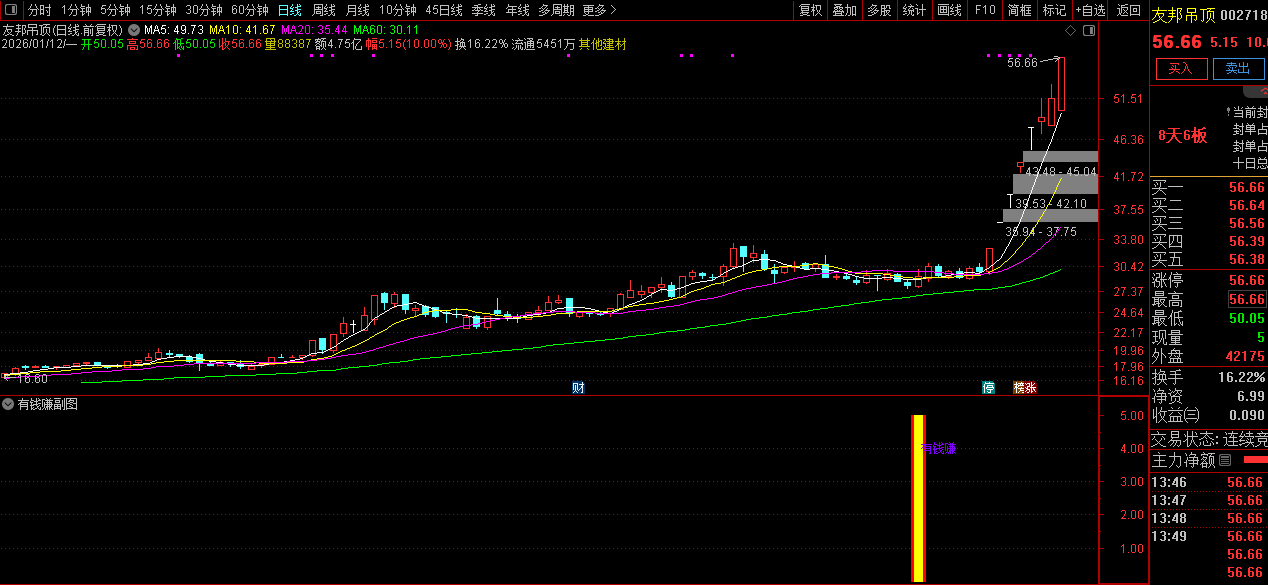Click the 标记 mark button

click(1054, 10)
